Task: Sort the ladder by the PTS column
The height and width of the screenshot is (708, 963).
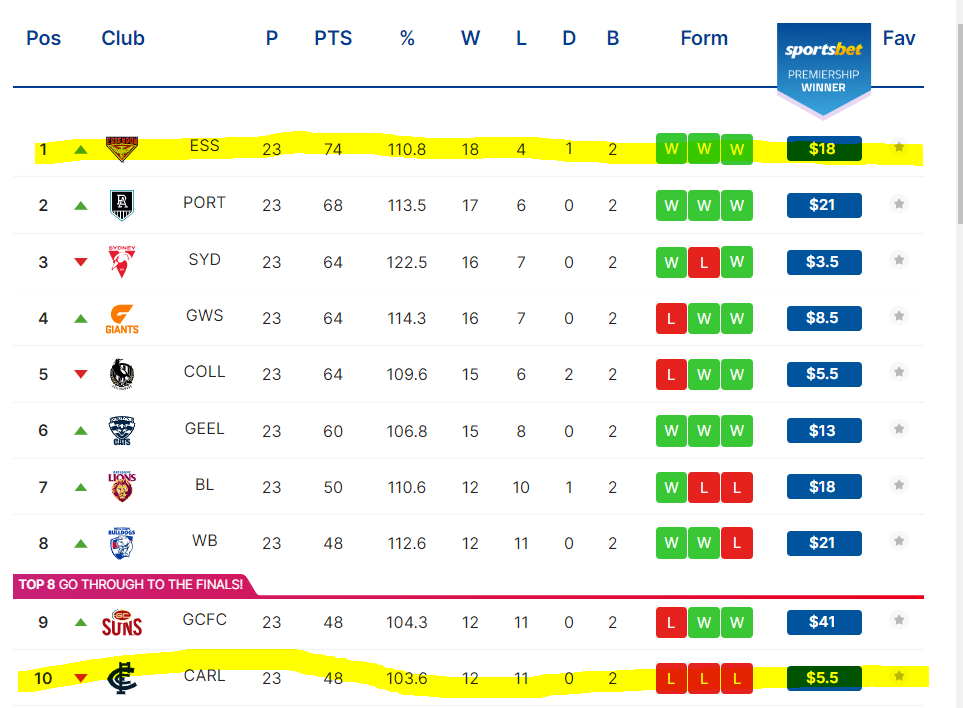Action: click(333, 38)
